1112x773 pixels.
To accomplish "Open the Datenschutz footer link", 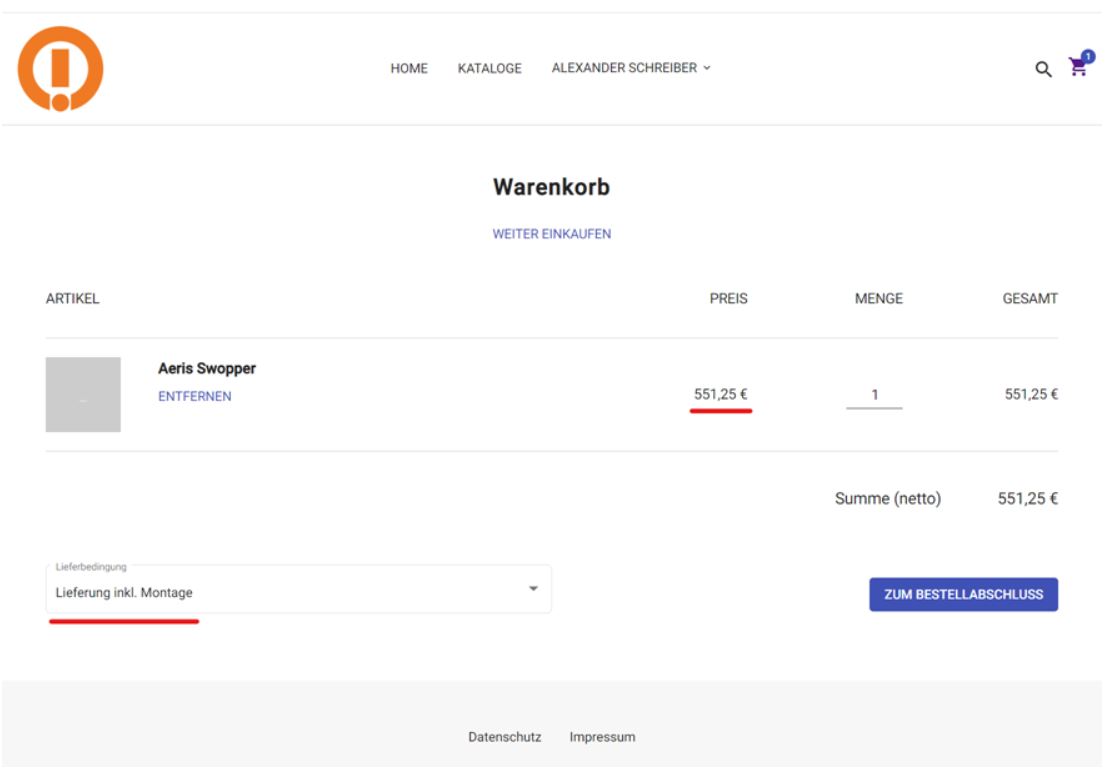I will (x=504, y=737).
